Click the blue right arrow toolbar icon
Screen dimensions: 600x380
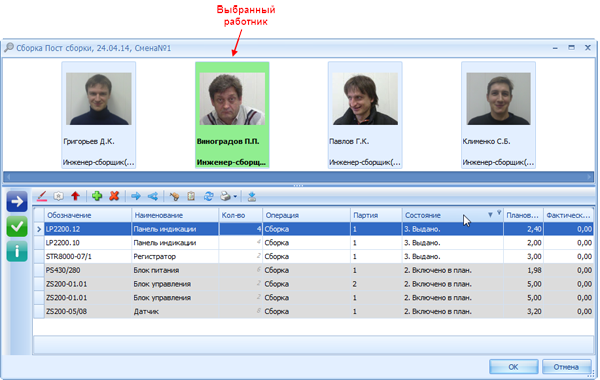[136, 196]
